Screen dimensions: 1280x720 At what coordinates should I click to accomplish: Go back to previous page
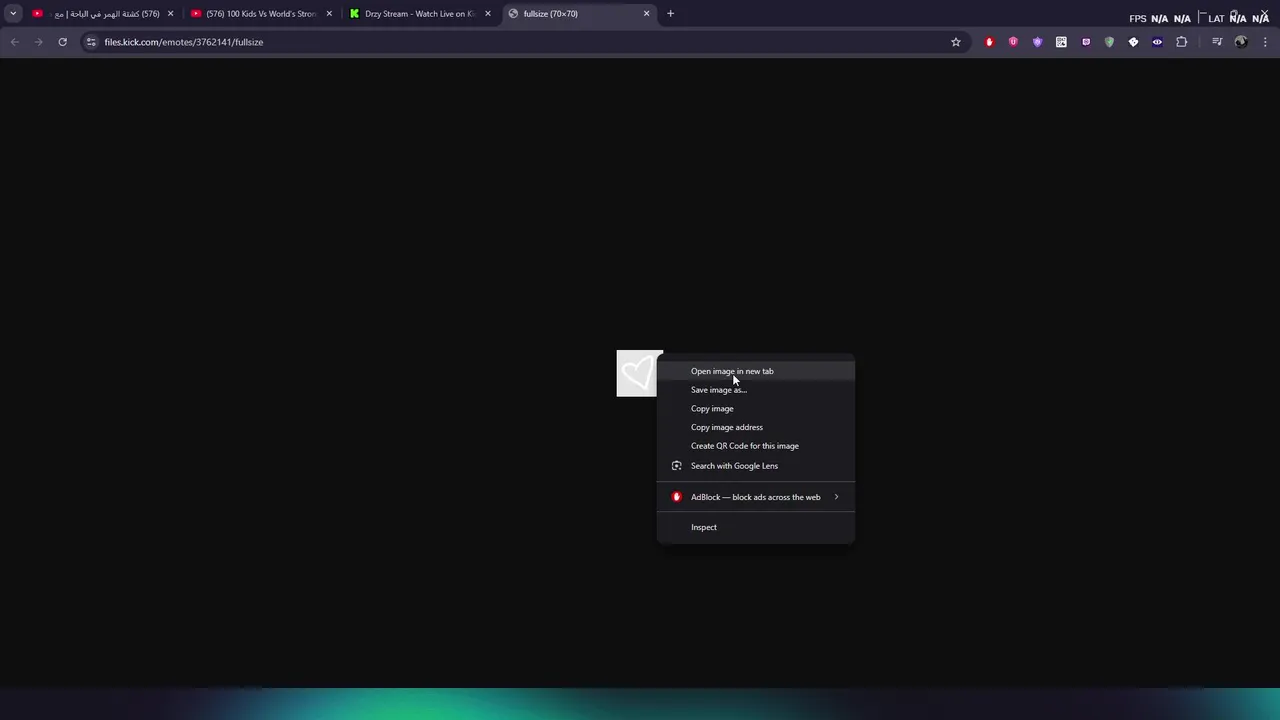coord(14,42)
